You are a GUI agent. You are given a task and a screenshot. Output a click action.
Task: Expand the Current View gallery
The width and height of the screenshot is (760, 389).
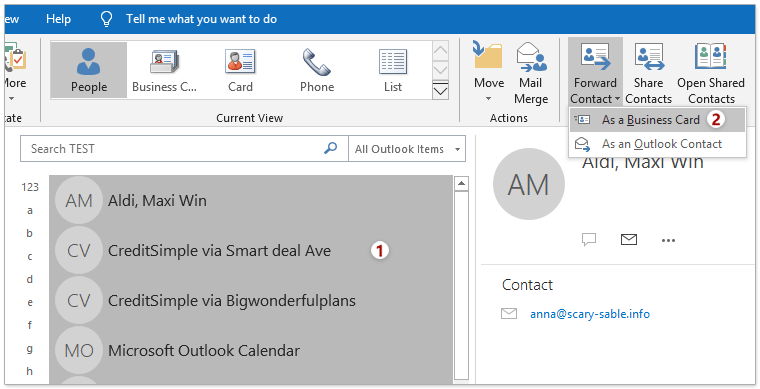440,90
